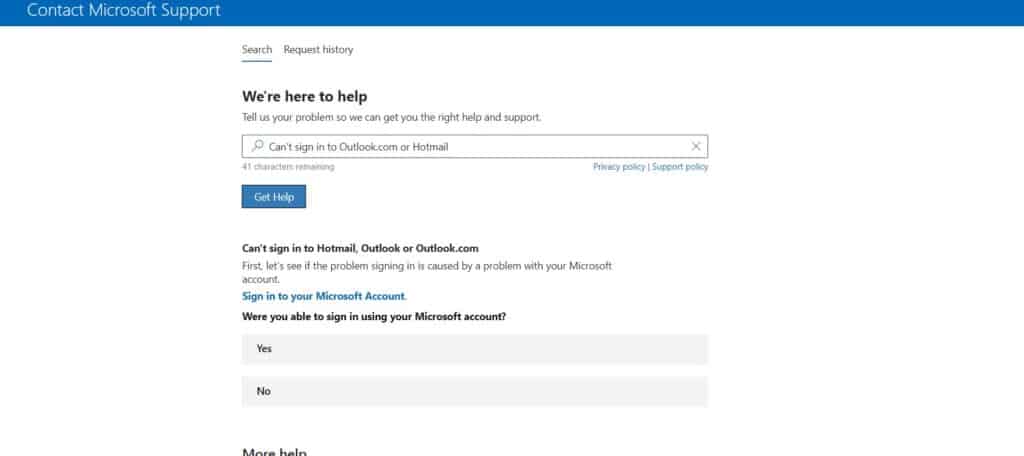The image size is (1024, 456).
Task: Click the More help heading
Action: click(x=274, y=452)
